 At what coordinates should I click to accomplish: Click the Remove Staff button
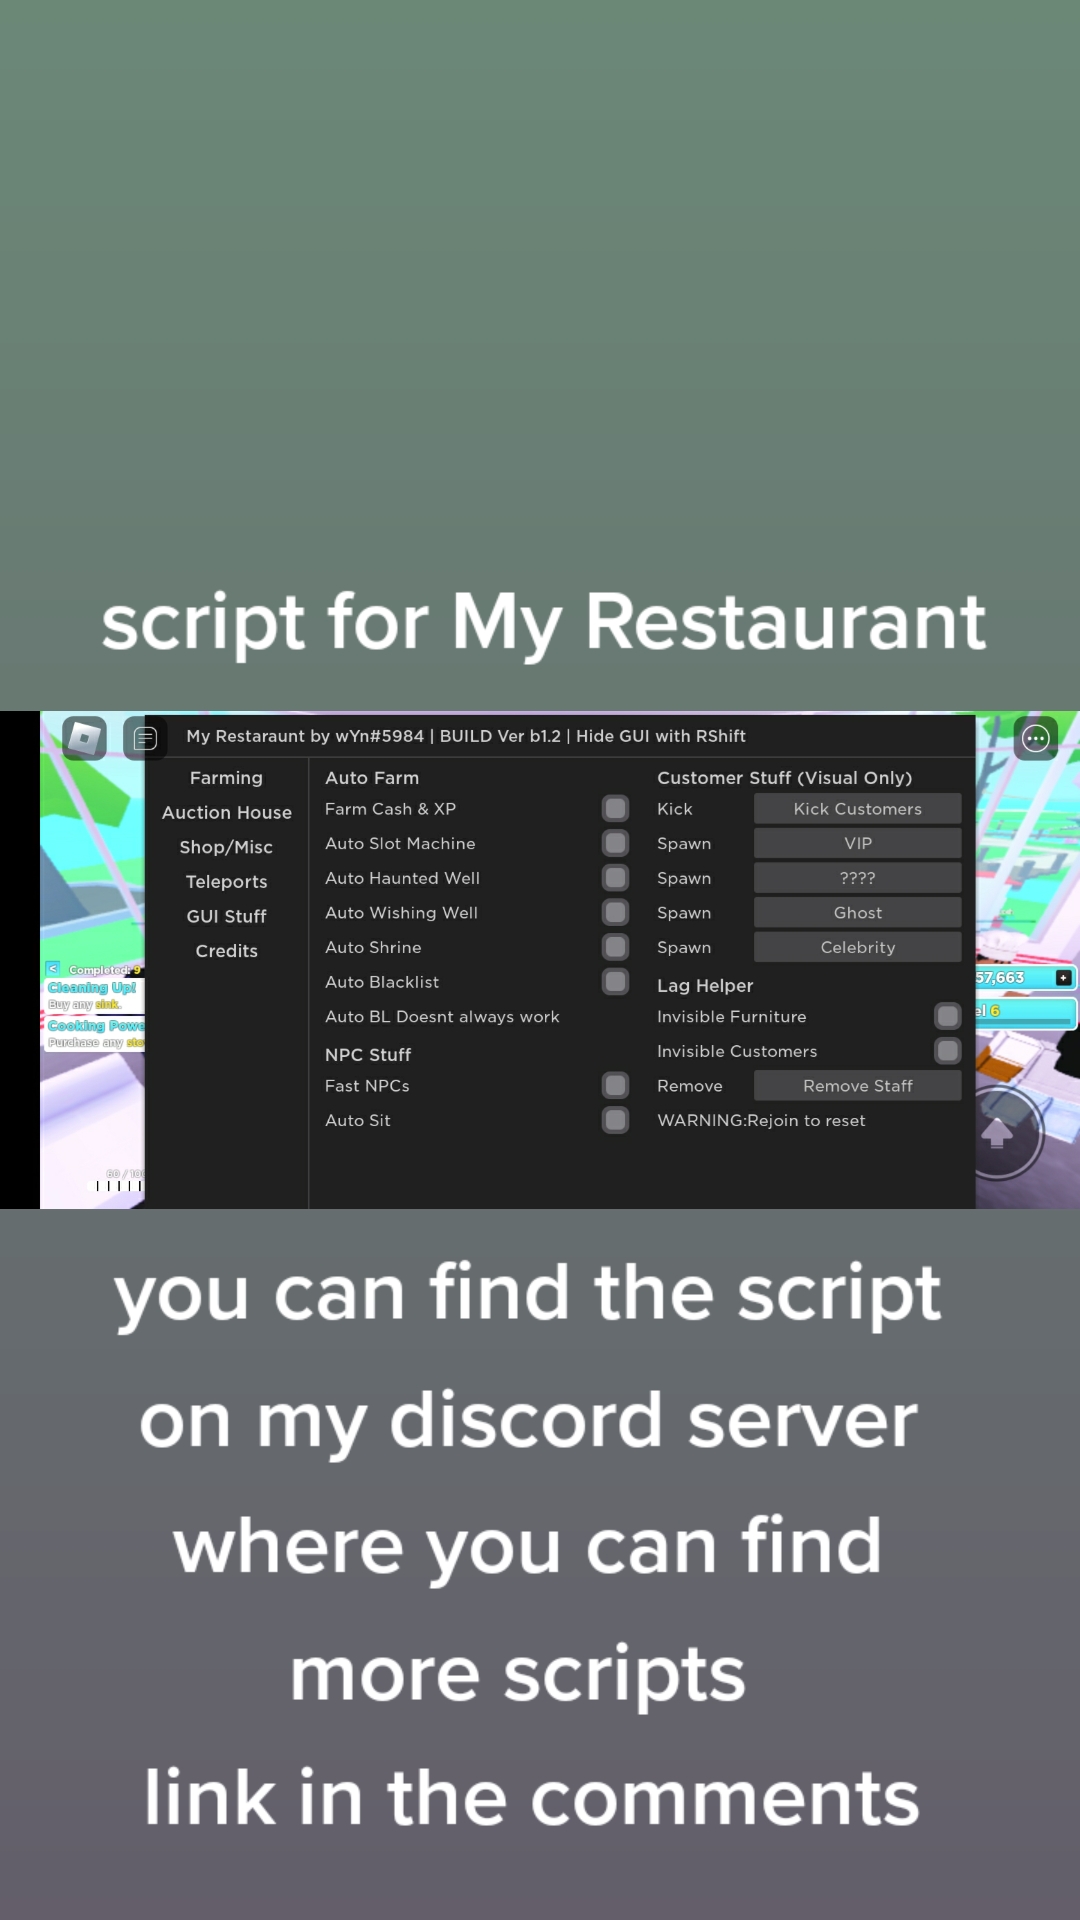(858, 1085)
